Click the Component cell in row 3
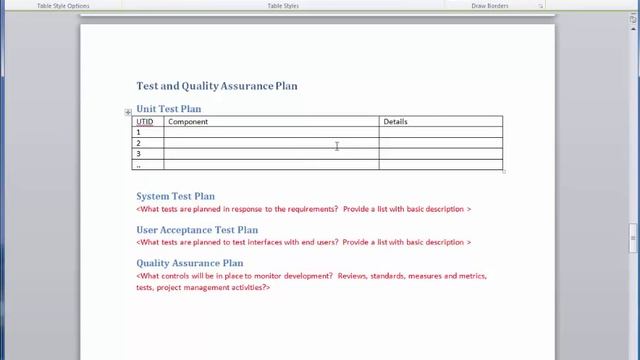640x360 pixels. click(x=271, y=154)
